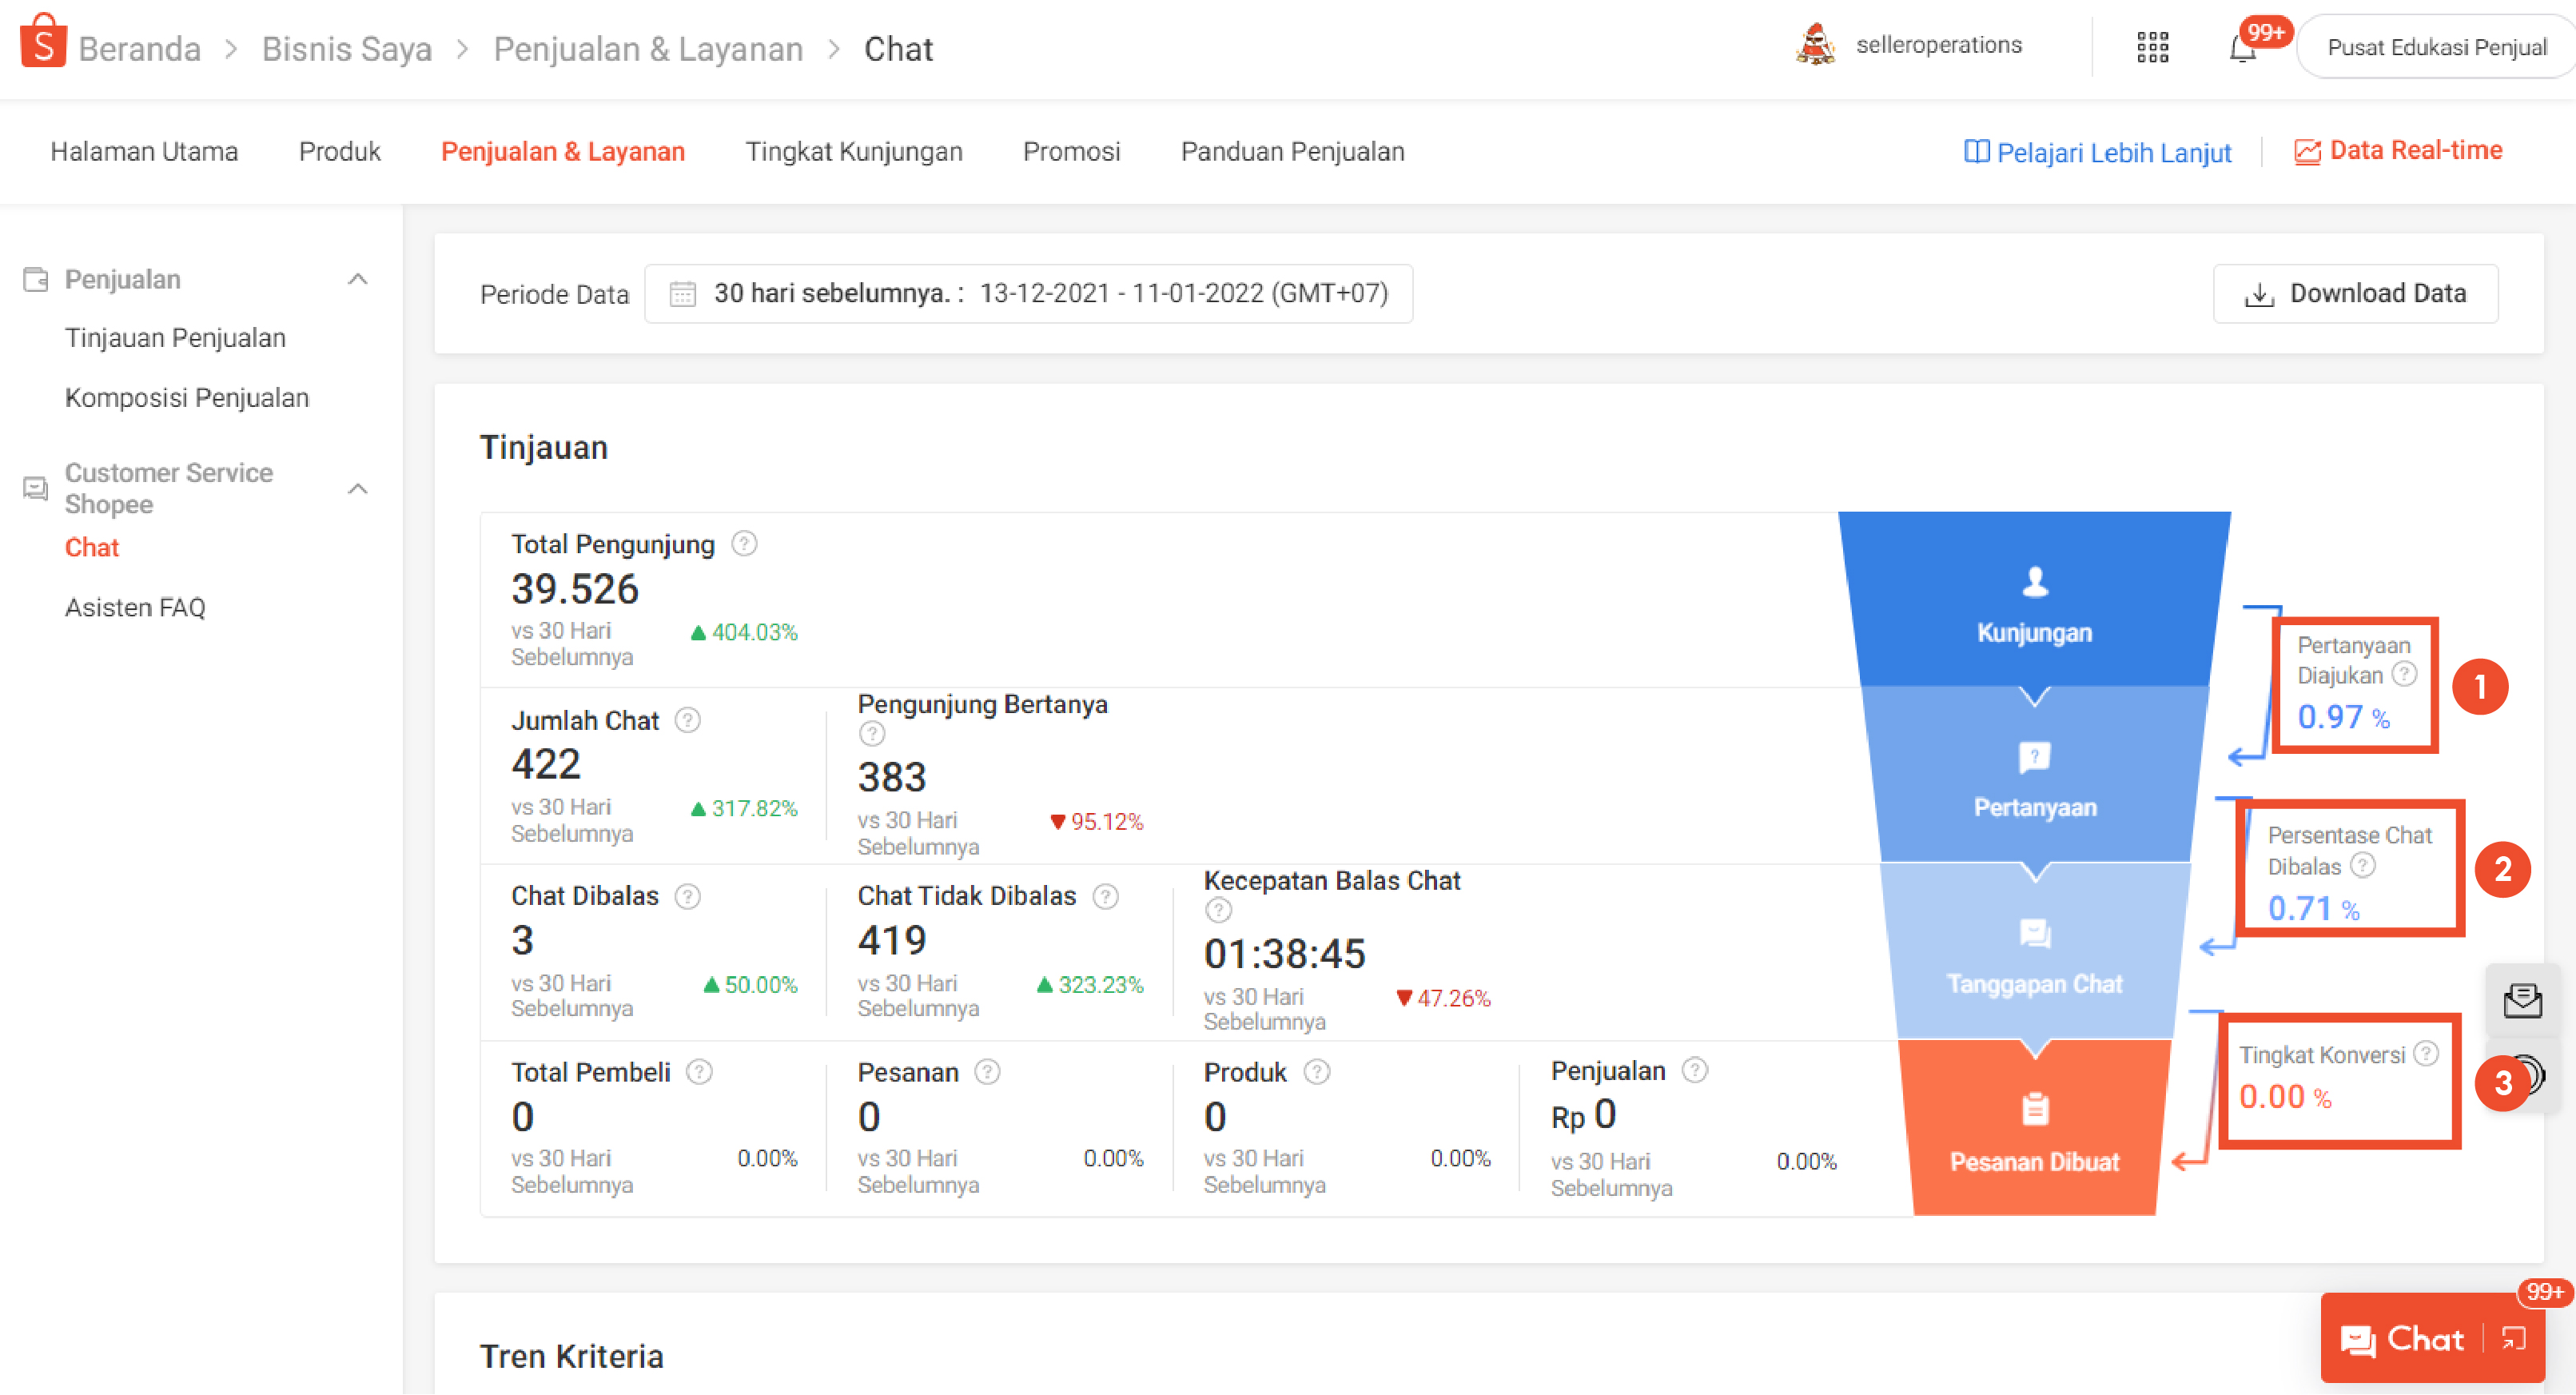Click the Download Data button
Image resolution: width=2576 pixels, height=1395 pixels.
[x=2355, y=294]
